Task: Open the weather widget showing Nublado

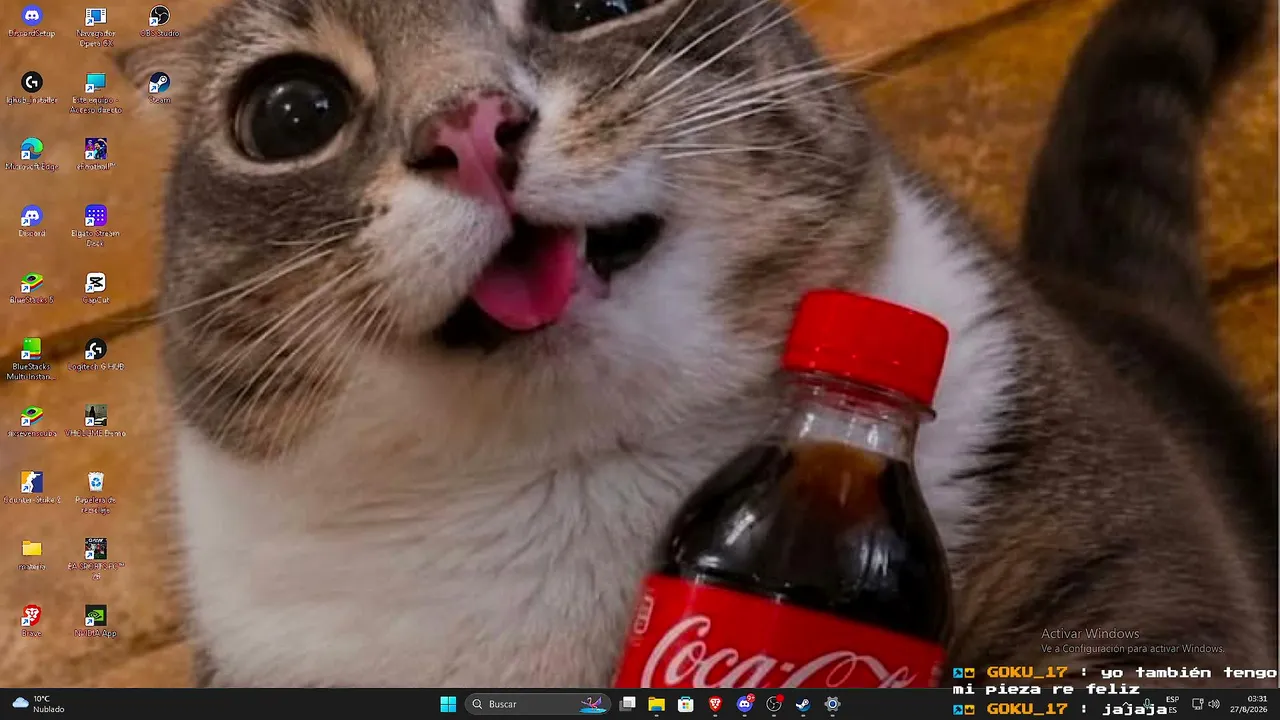Action: (x=38, y=704)
